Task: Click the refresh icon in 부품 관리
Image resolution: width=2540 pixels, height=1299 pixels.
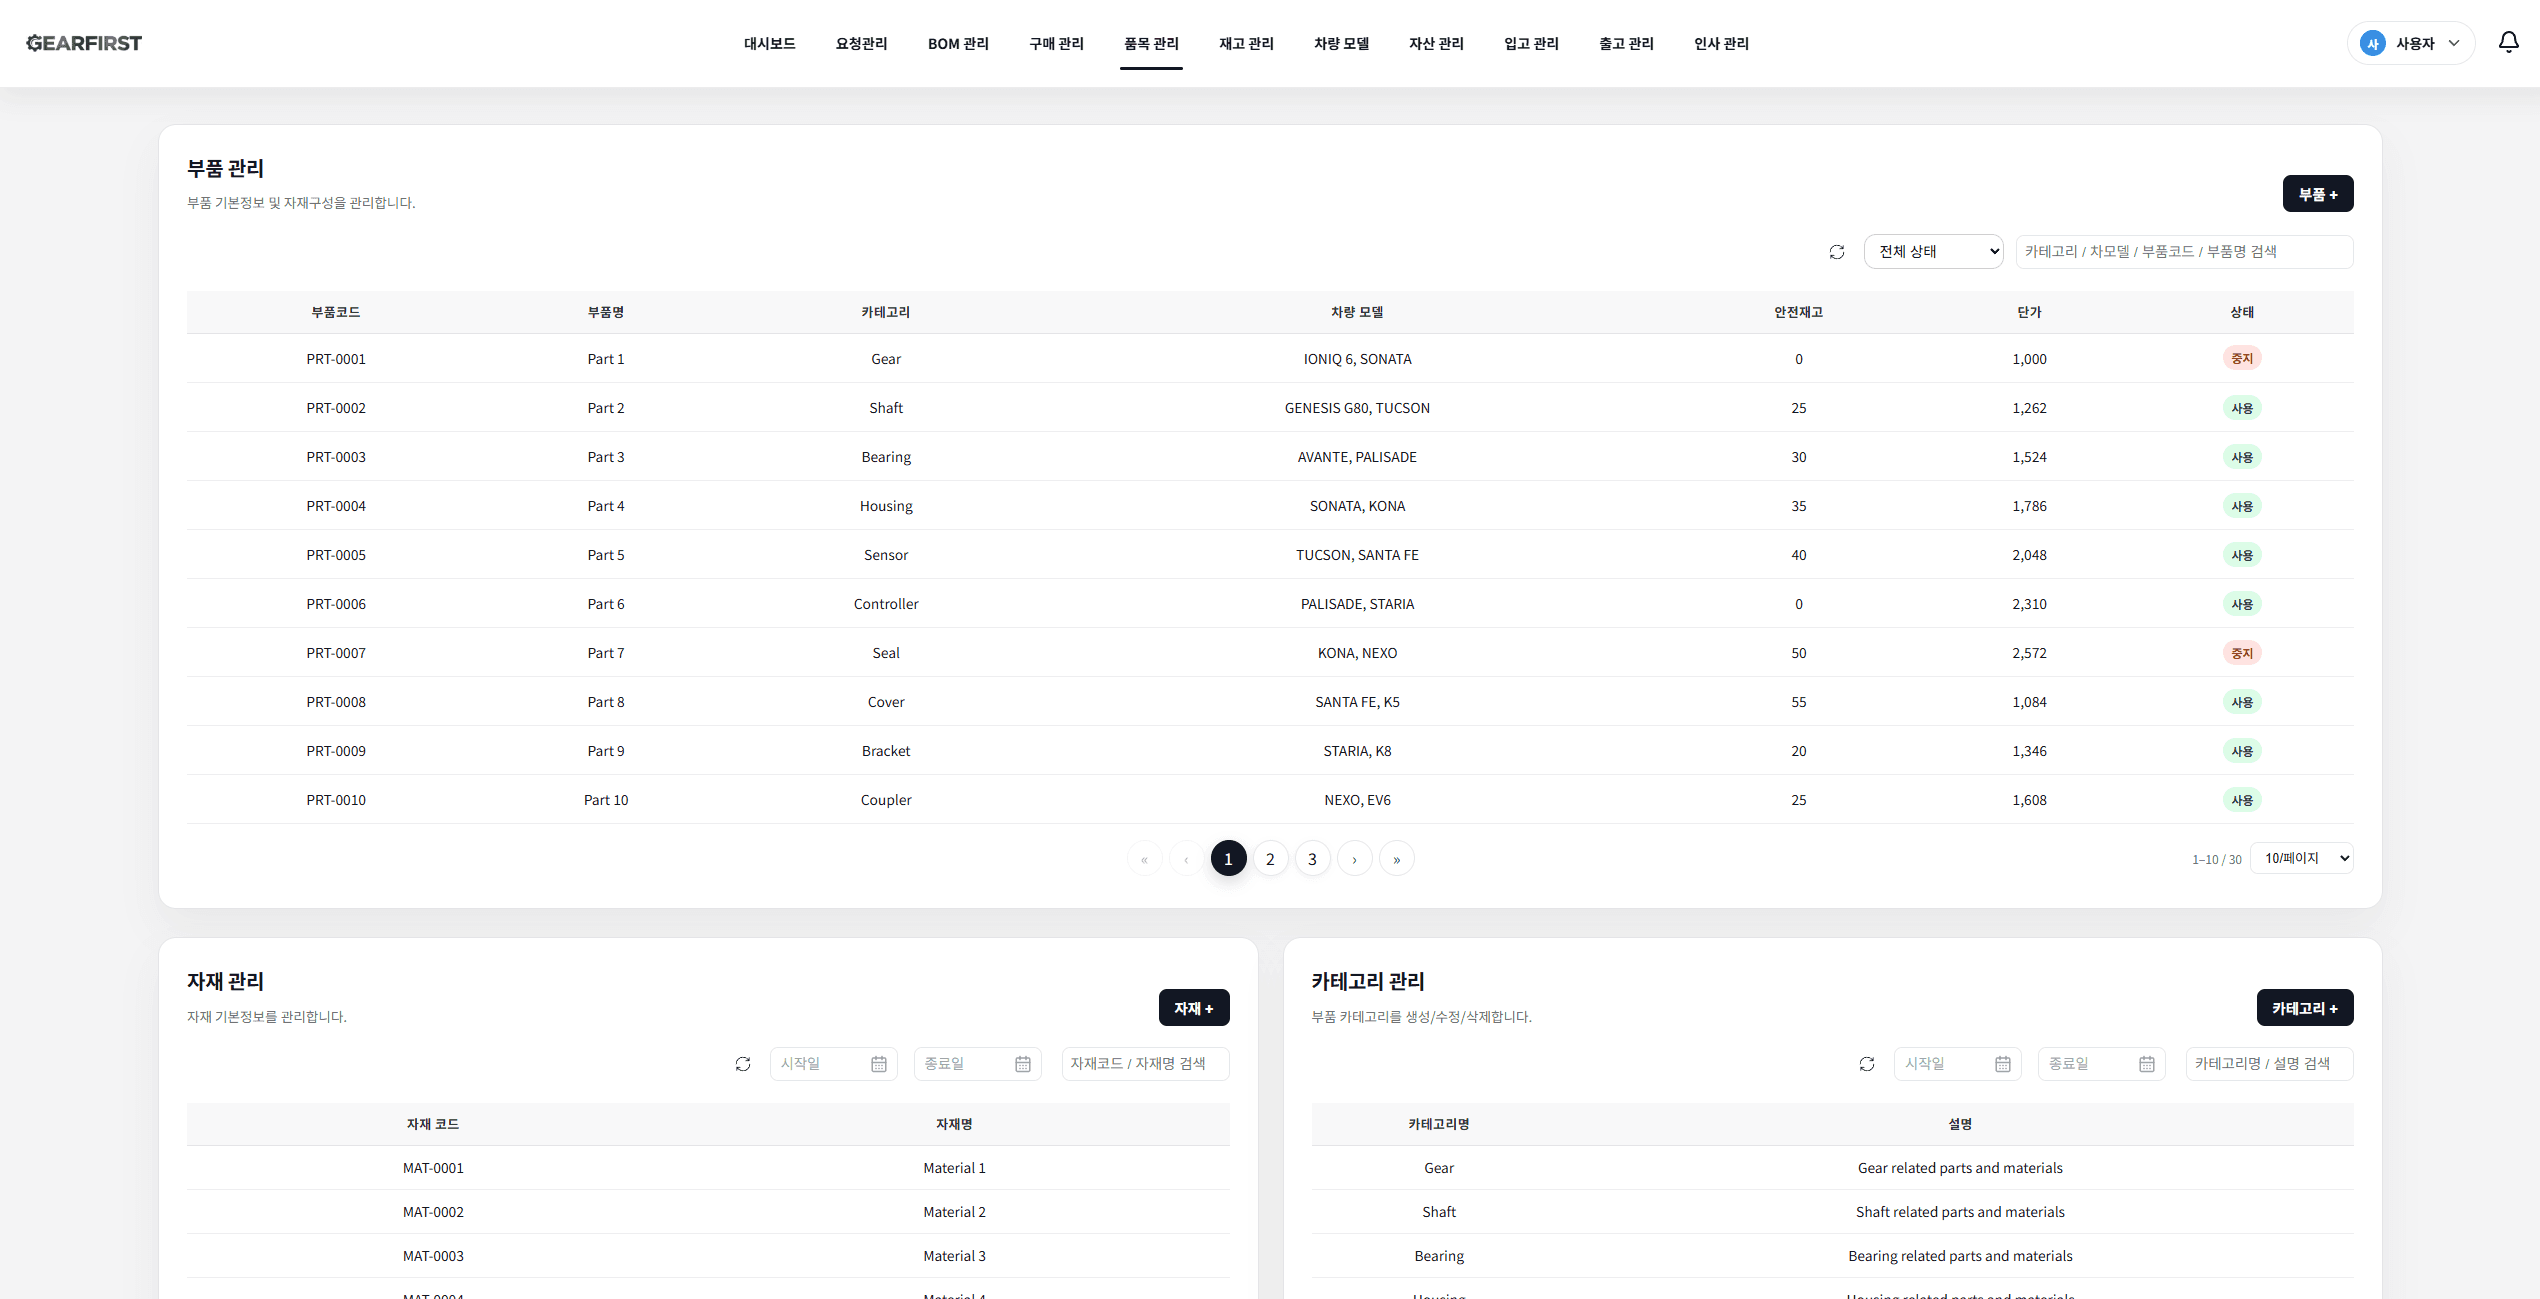Action: point(1837,252)
